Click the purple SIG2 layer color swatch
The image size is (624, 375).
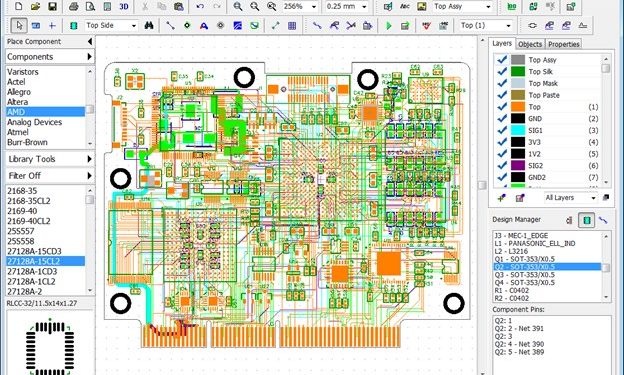tap(518, 165)
